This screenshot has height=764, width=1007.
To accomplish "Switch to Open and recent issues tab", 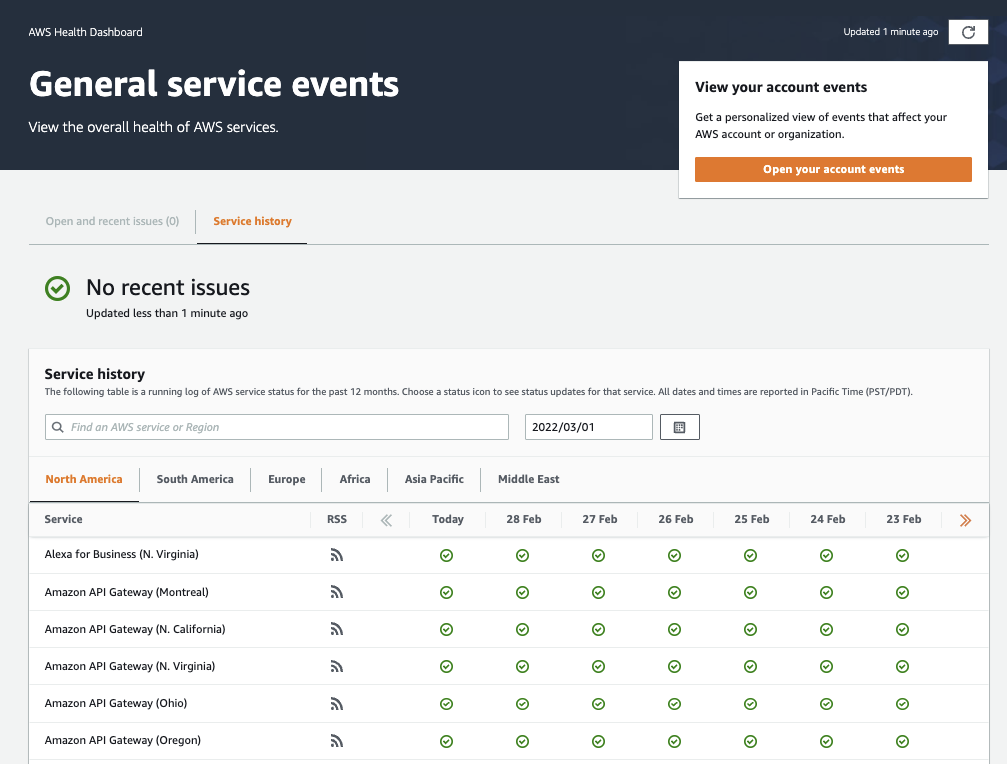I will click(x=112, y=221).
